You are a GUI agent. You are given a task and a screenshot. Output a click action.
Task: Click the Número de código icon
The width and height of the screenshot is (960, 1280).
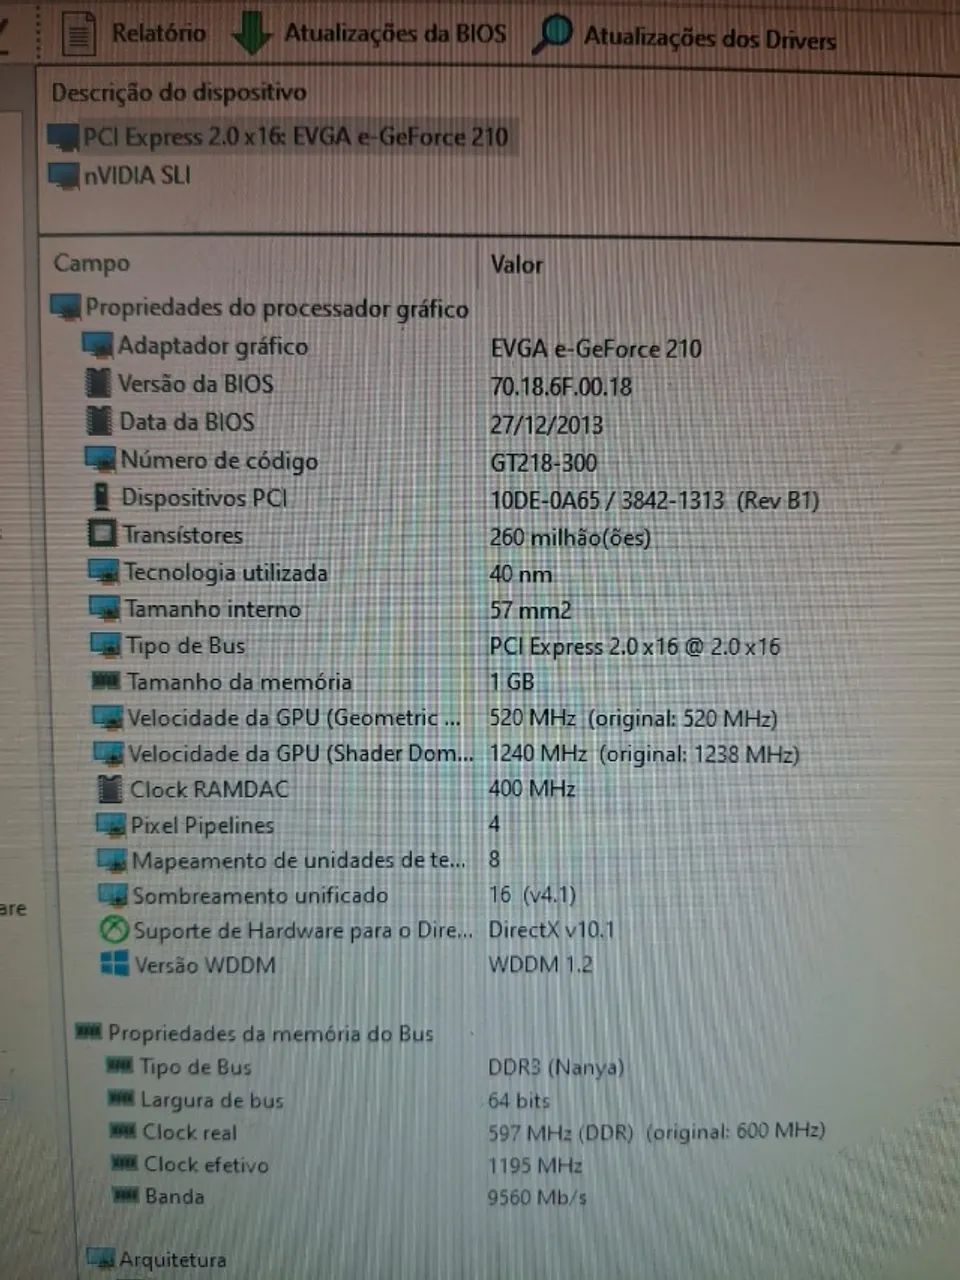pos(101,460)
